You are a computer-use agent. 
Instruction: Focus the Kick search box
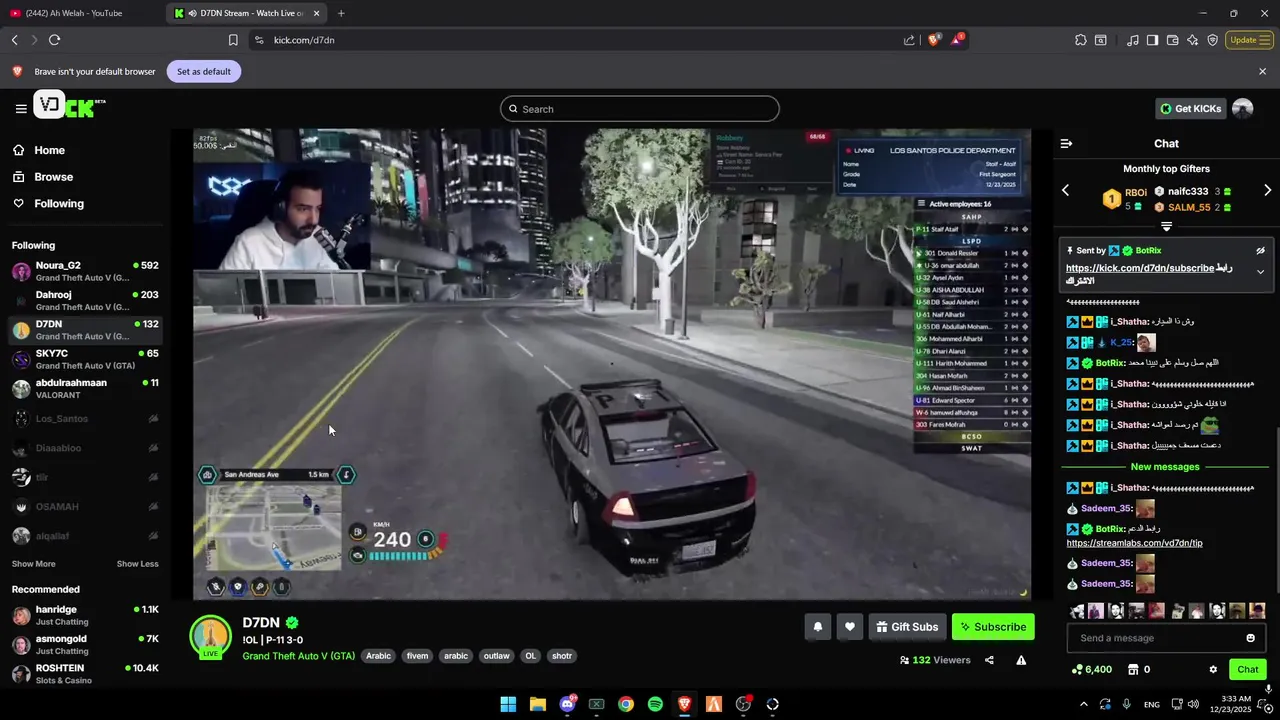click(640, 109)
